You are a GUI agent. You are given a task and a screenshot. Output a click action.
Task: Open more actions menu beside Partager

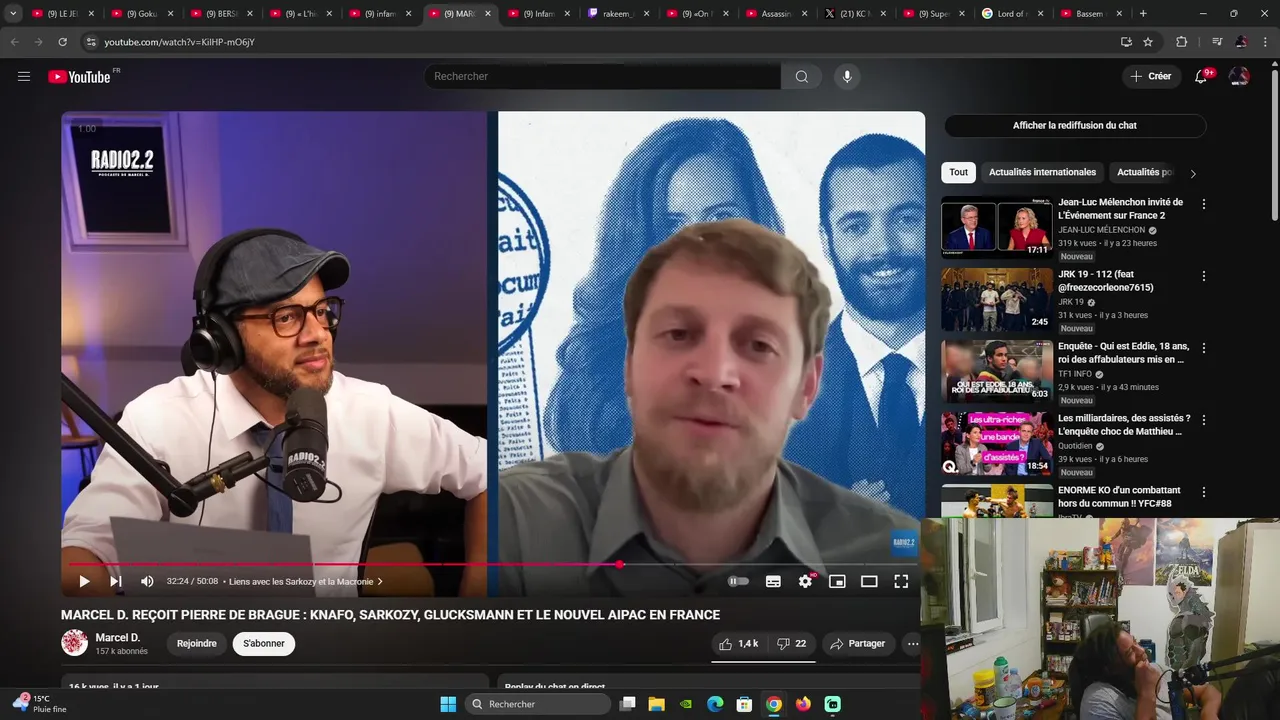pyautogui.click(x=912, y=644)
